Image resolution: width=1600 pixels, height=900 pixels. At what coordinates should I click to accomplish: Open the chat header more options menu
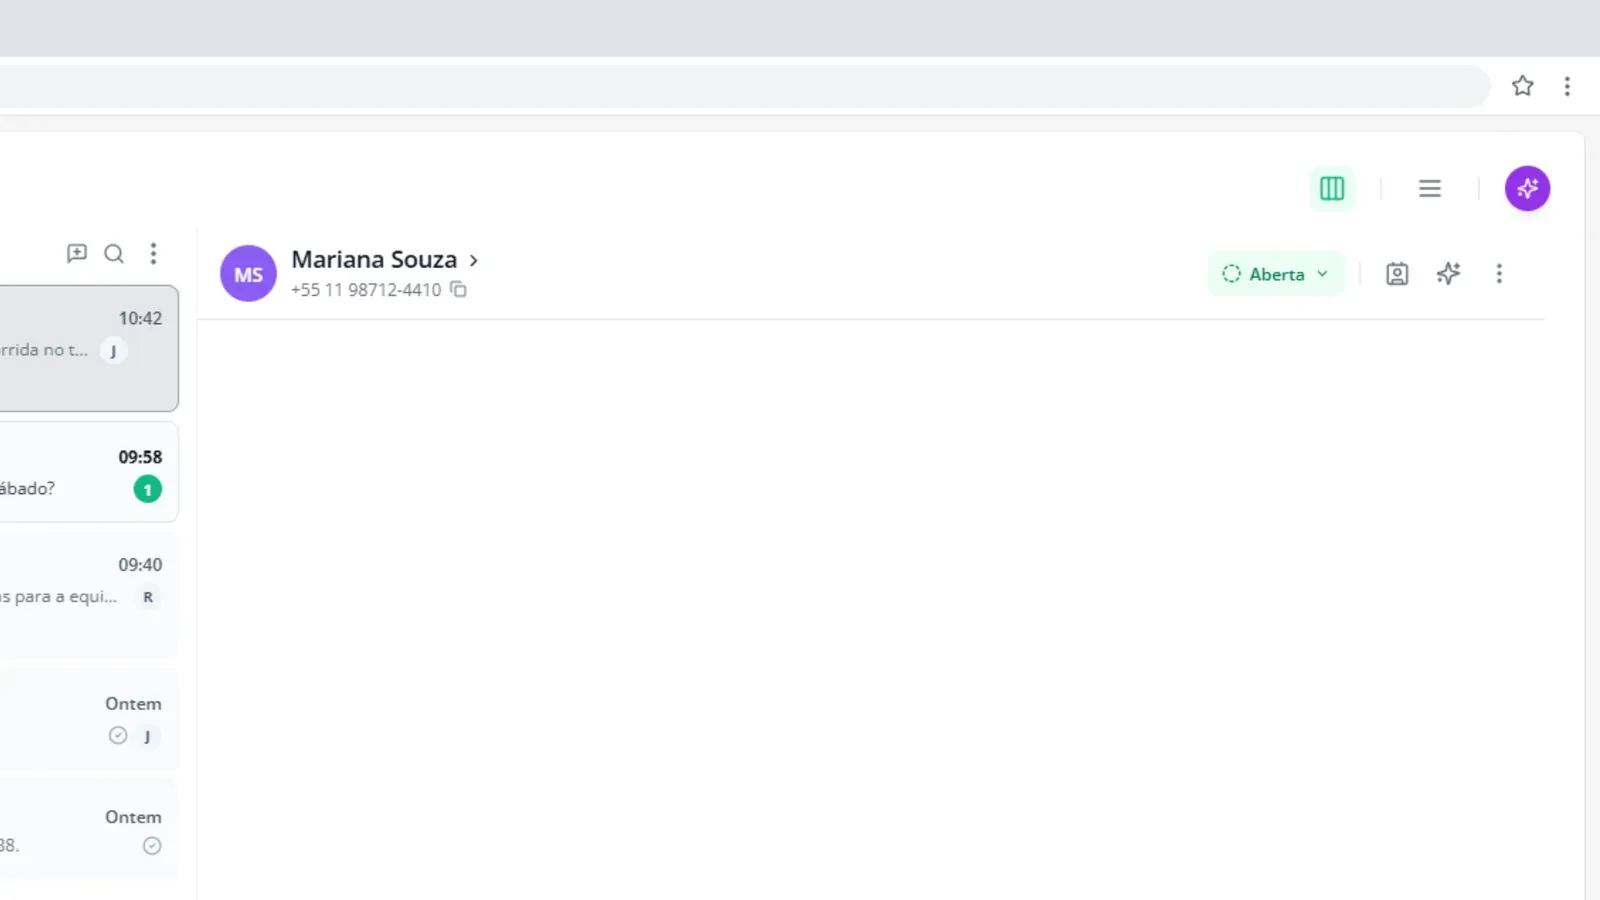pos(1499,274)
